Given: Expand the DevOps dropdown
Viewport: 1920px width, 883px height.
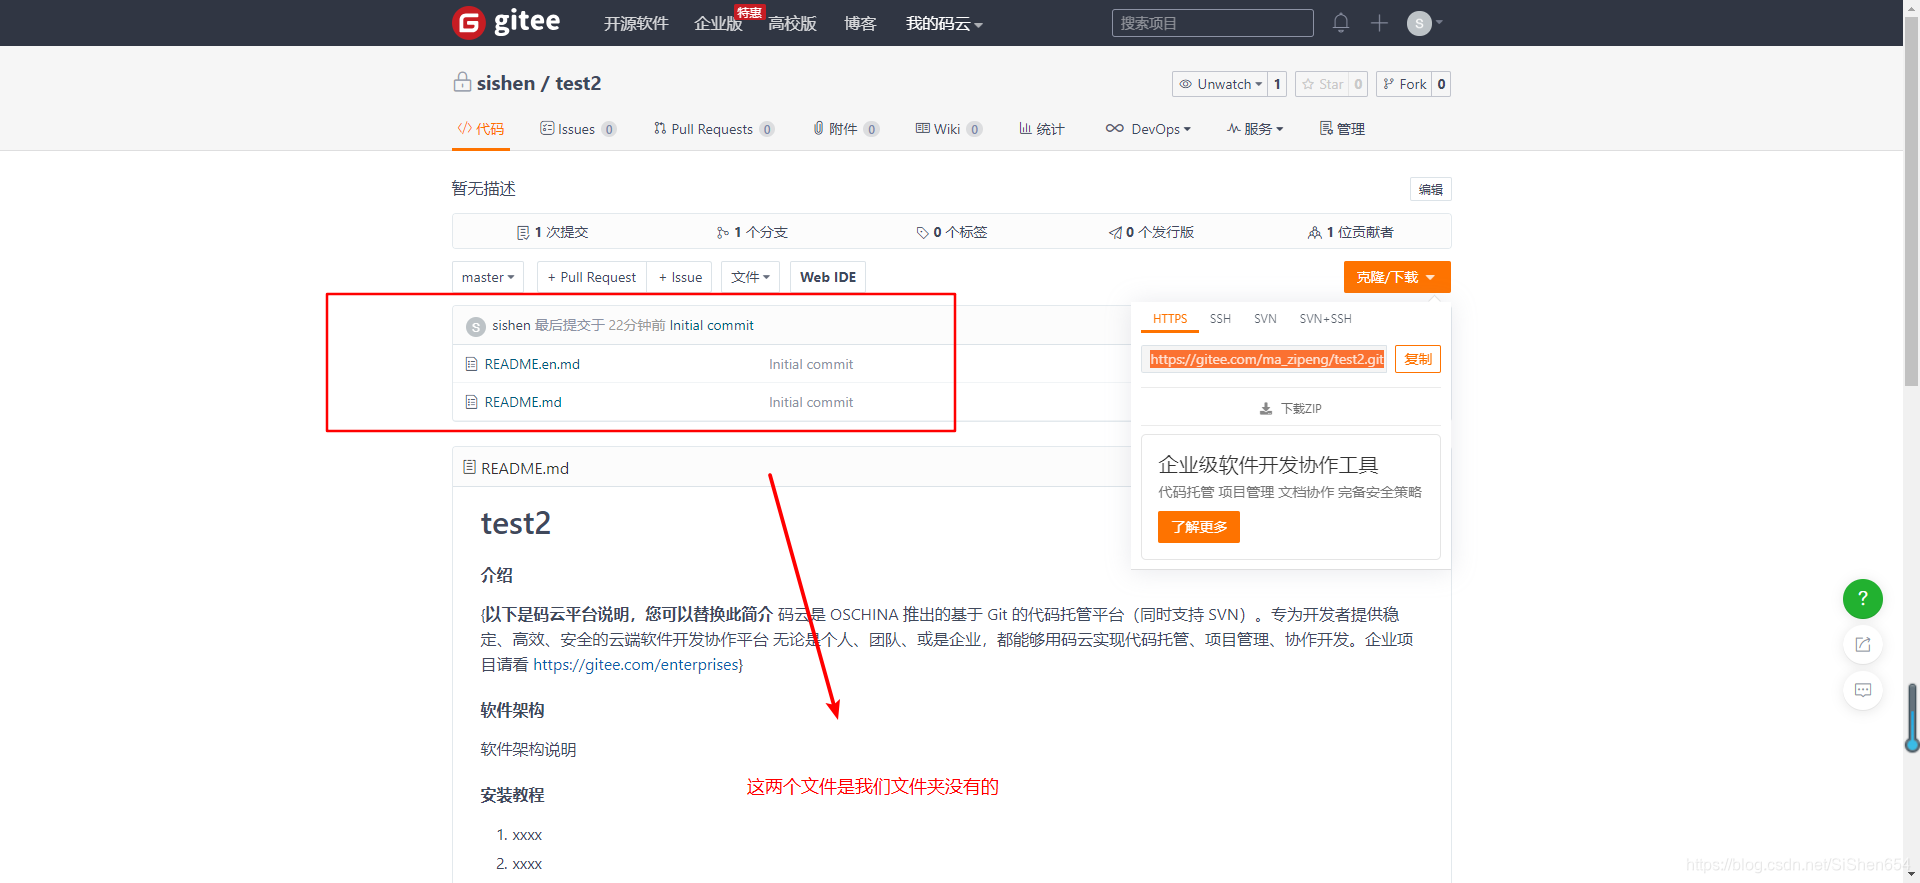Looking at the screenshot, I should 1148,129.
